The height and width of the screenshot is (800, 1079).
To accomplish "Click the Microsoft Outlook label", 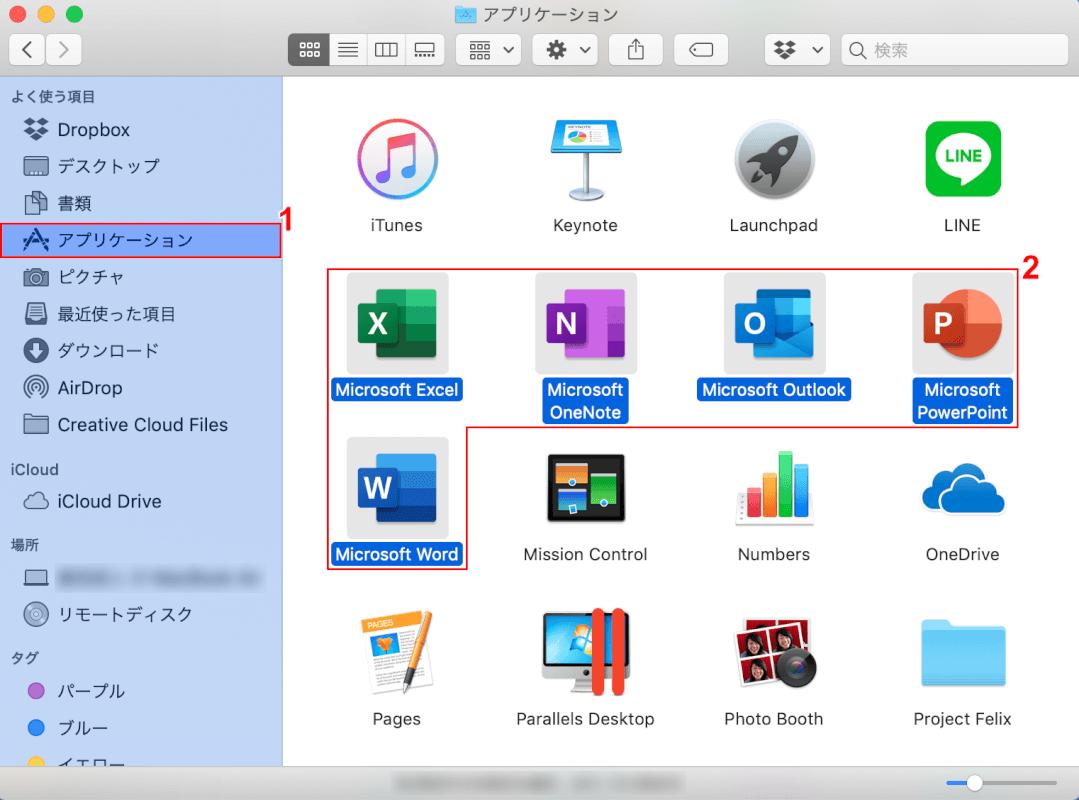I will click(774, 389).
